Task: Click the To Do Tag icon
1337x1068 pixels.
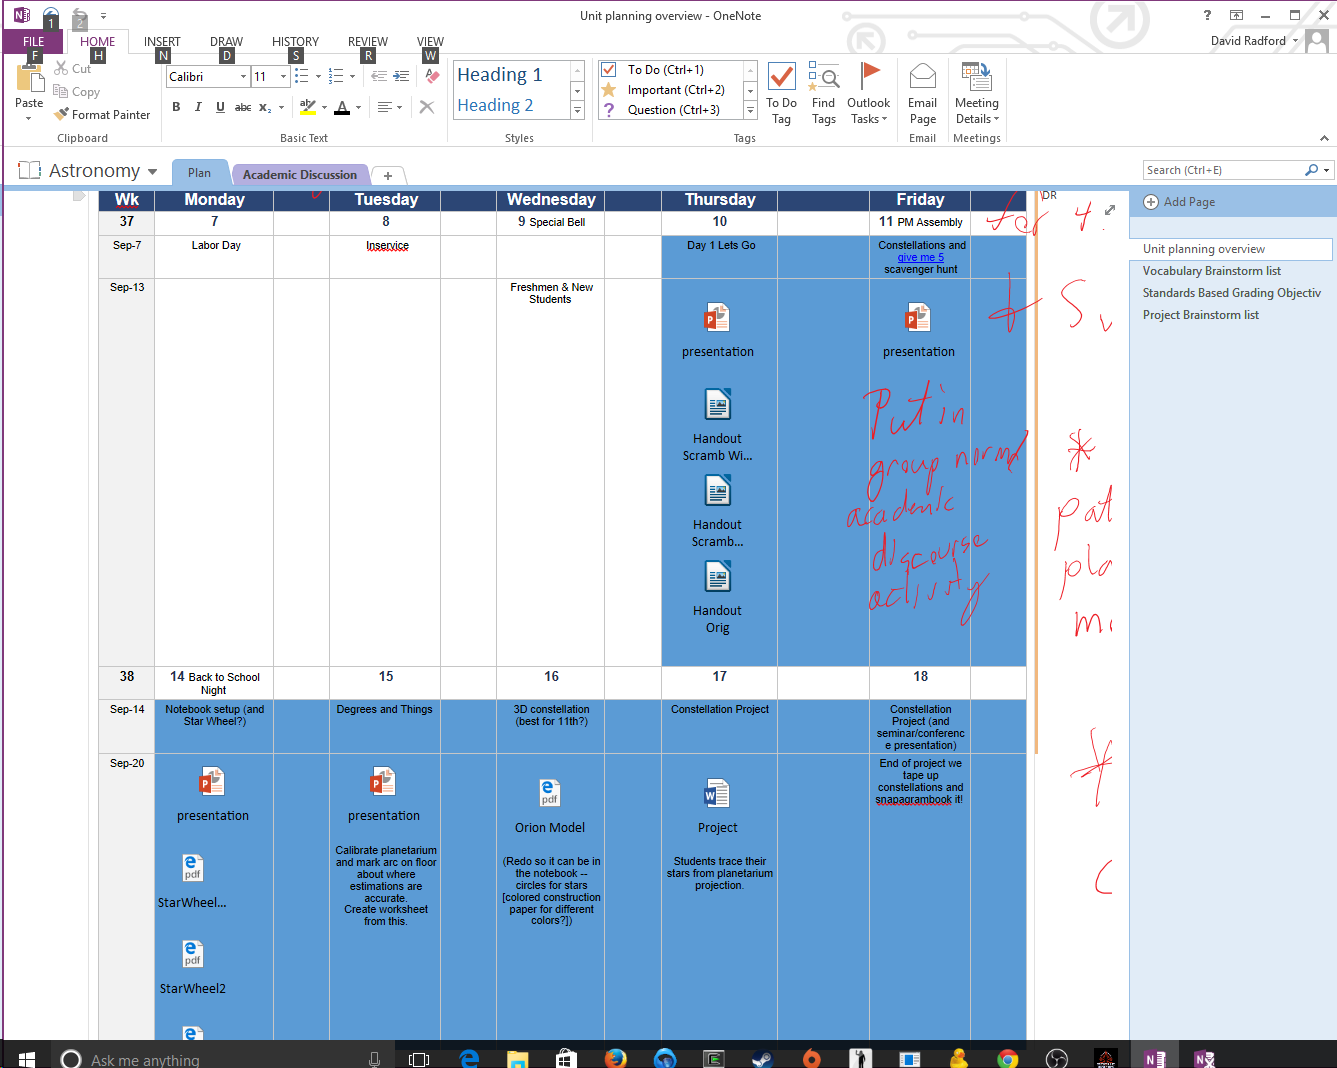Action: (781, 90)
